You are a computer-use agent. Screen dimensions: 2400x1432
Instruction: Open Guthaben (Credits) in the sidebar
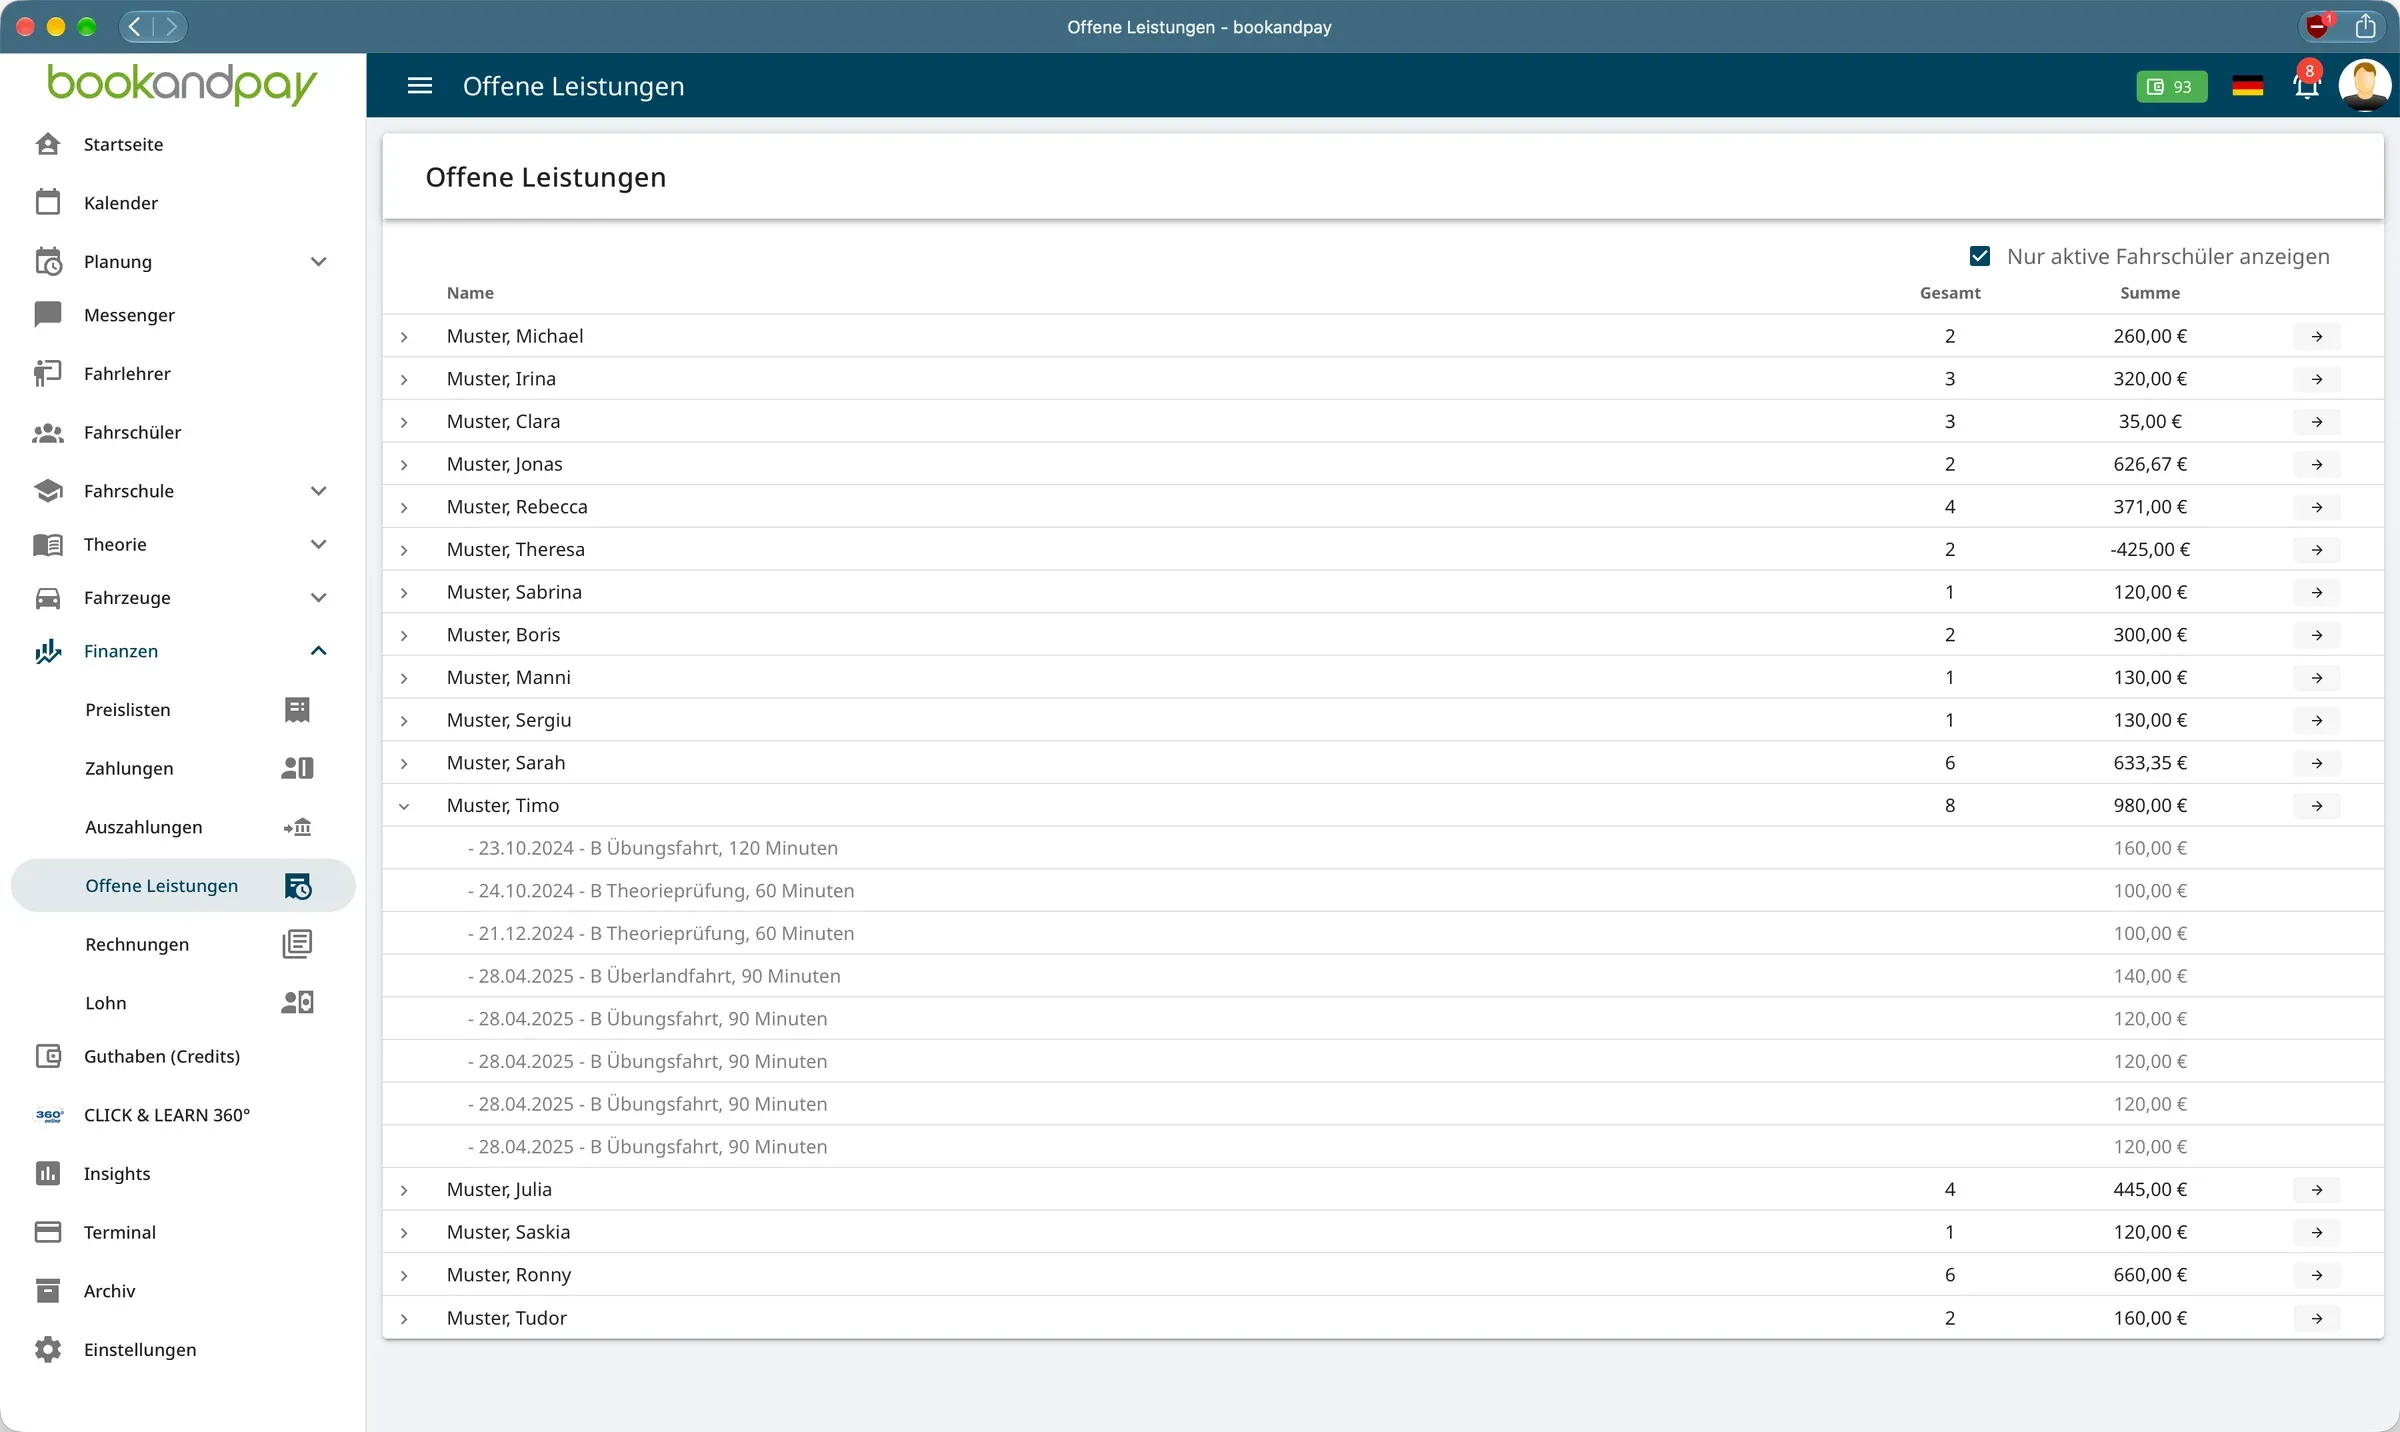[162, 1056]
